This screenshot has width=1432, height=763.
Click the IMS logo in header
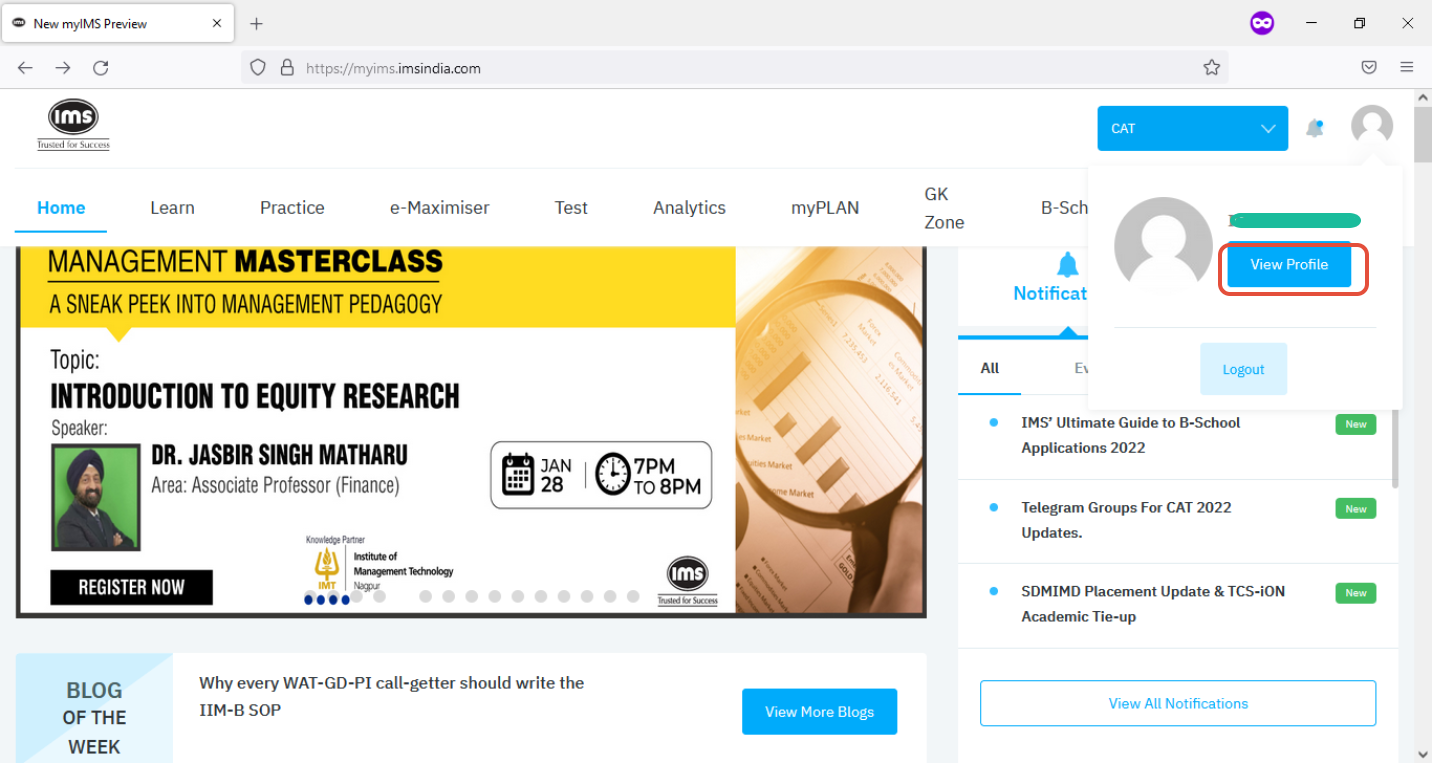(74, 125)
